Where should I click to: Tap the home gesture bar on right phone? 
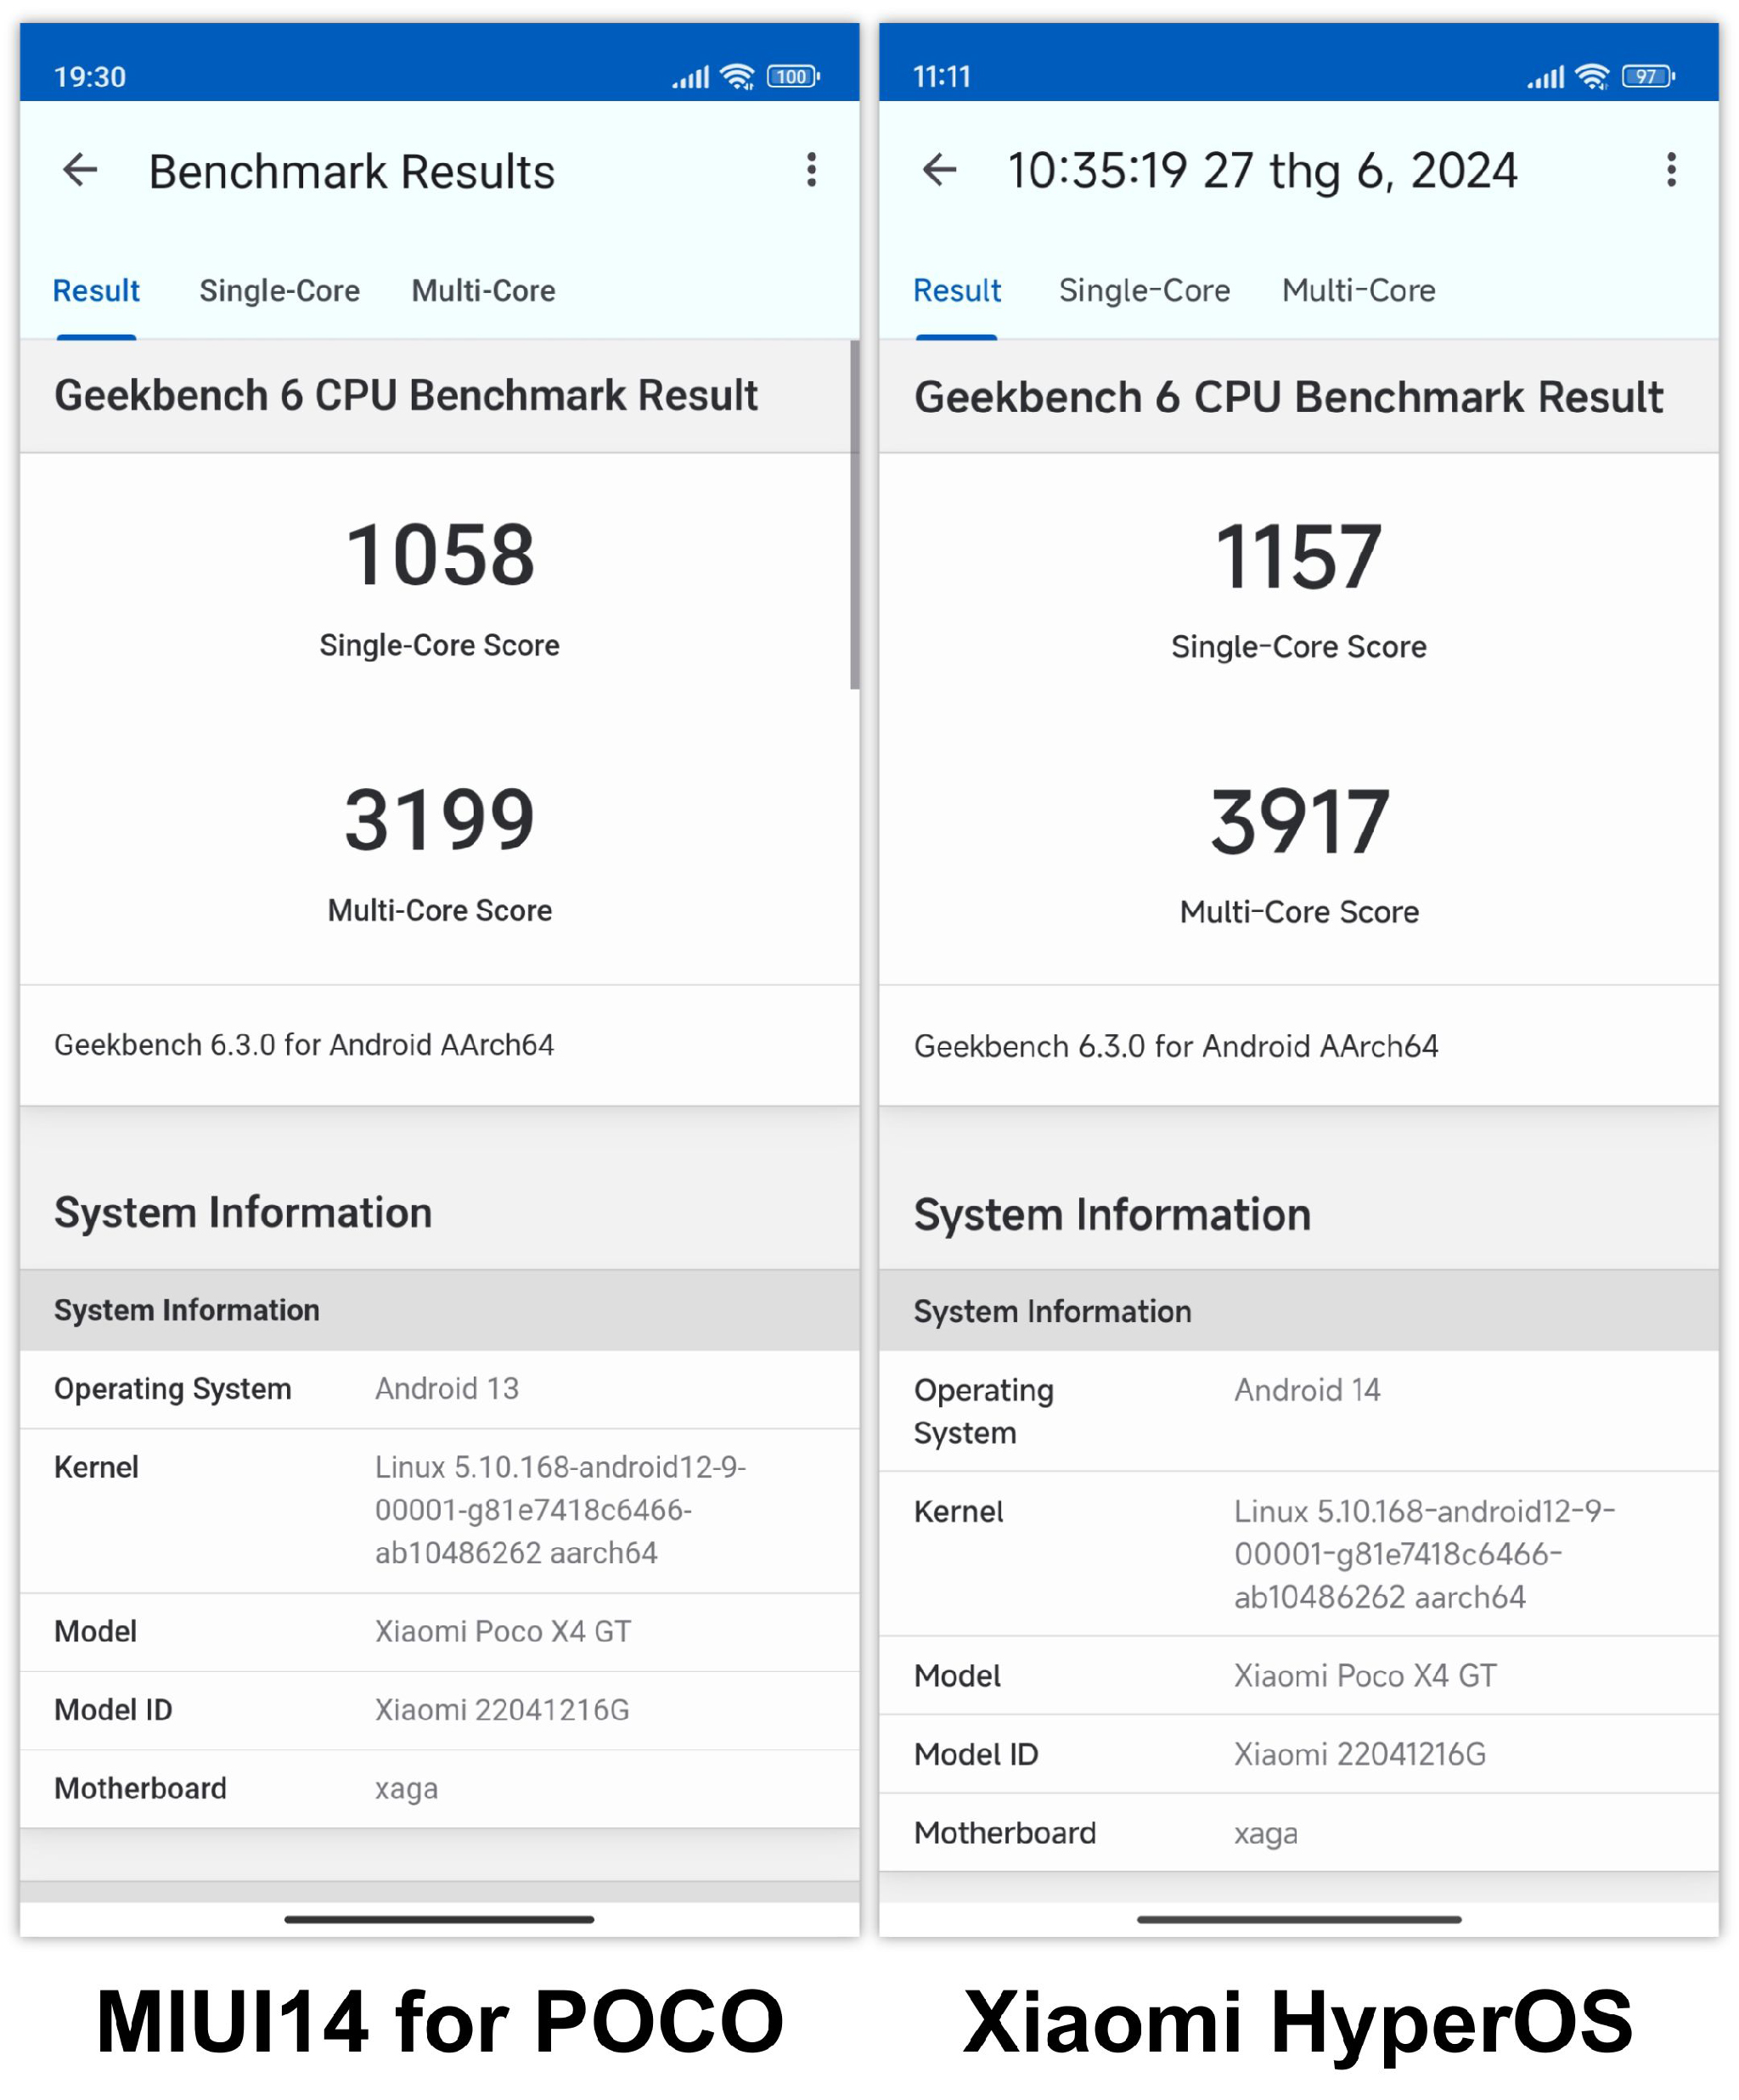pyautogui.click(x=1299, y=1919)
